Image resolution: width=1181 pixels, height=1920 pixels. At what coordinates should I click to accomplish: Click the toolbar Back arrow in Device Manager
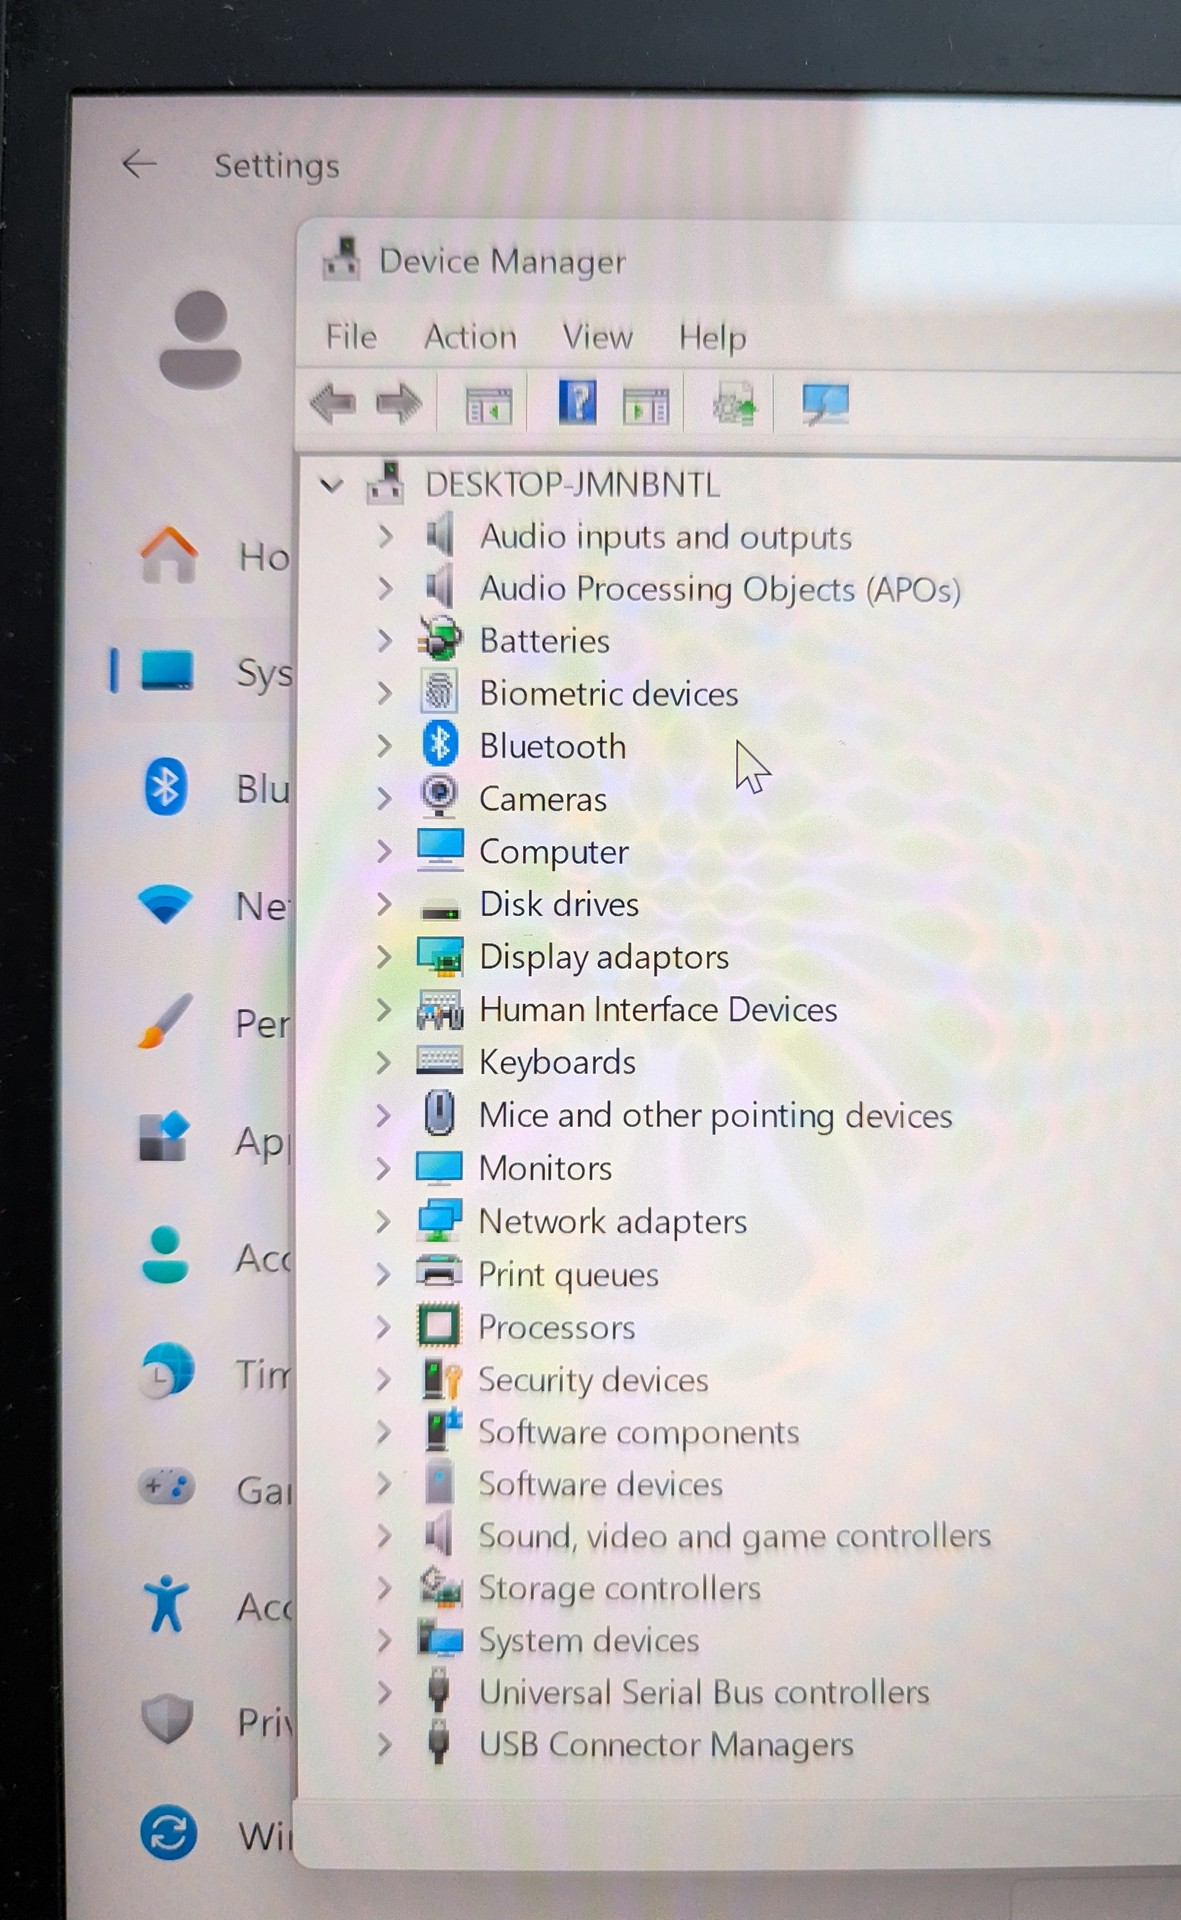(x=333, y=403)
